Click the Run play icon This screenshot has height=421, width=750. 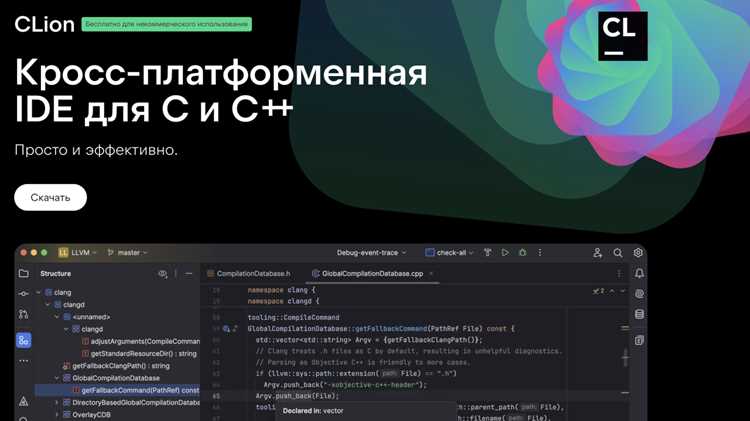505,253
